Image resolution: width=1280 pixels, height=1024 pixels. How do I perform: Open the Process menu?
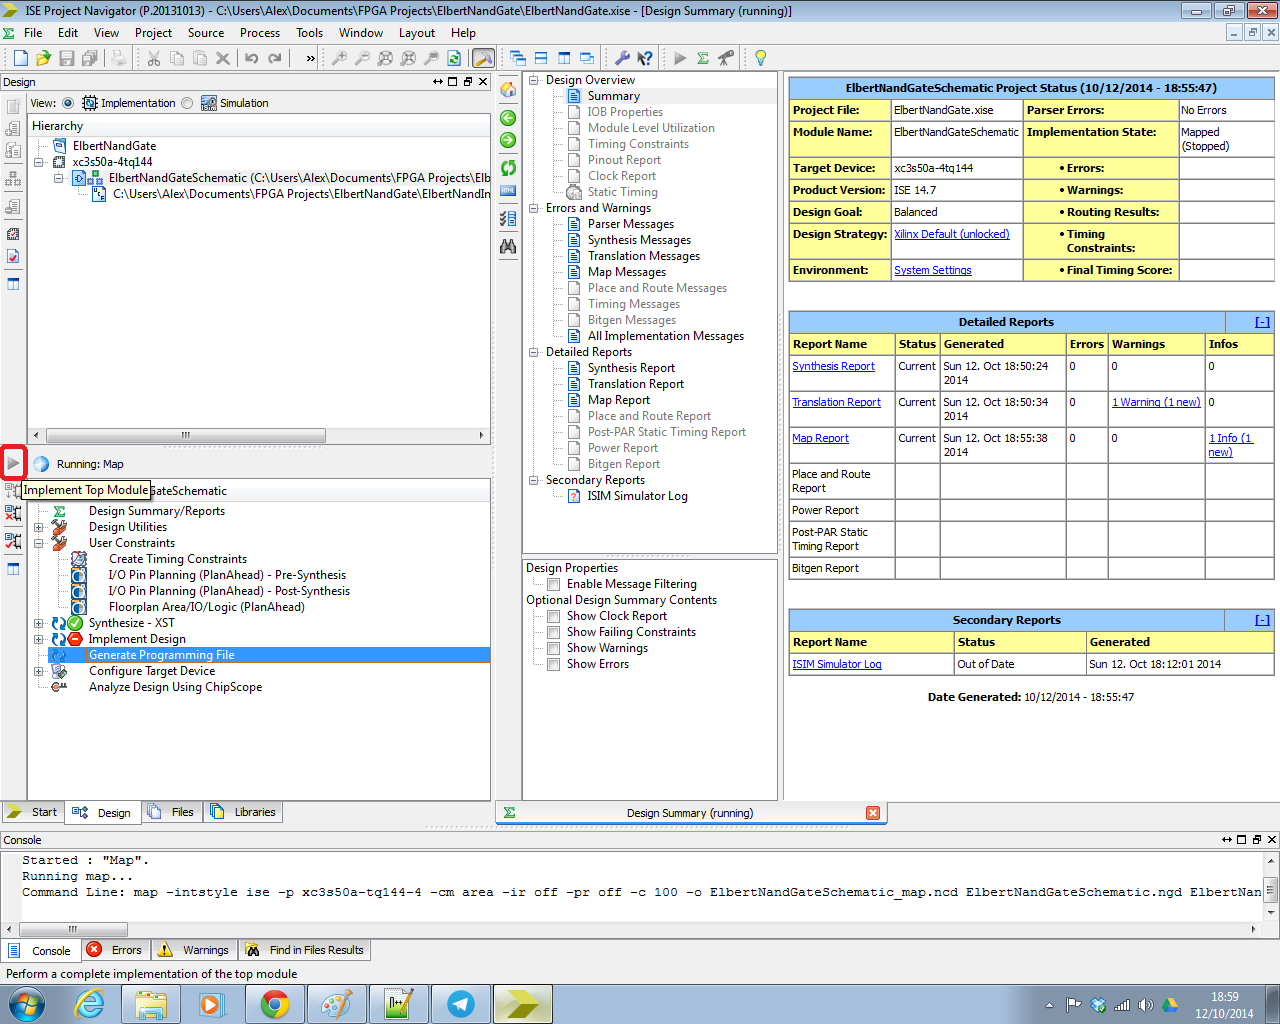tap(260, 33)
